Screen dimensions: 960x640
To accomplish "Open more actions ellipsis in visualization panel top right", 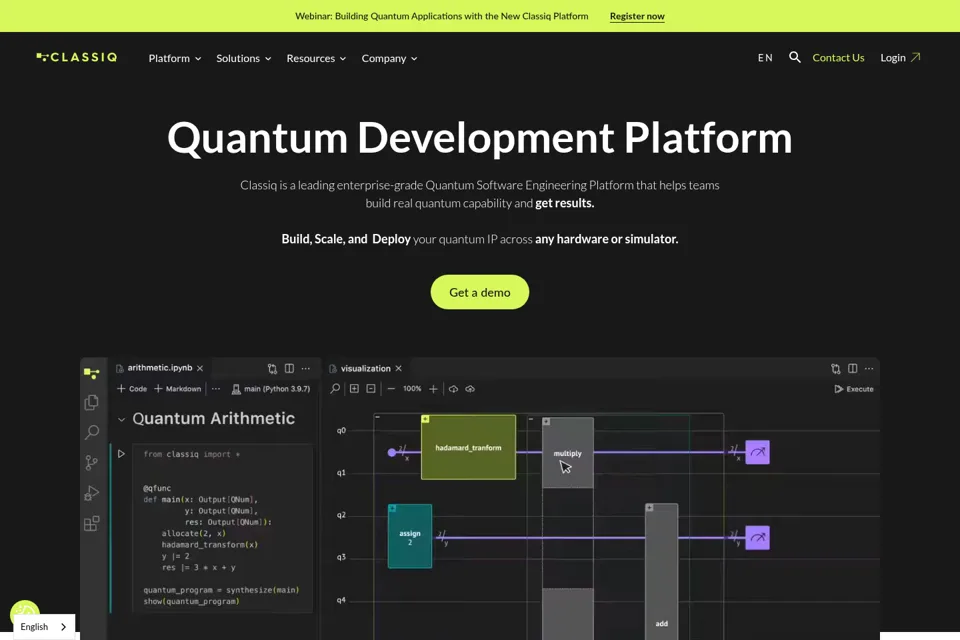I will pos(869,368).
